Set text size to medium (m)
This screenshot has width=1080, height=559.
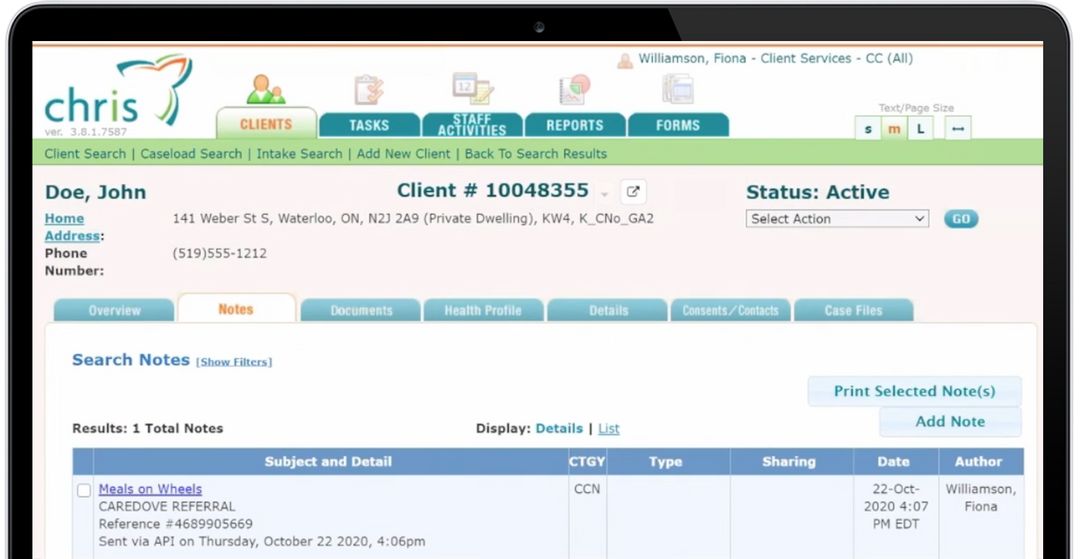coord(894,128)
